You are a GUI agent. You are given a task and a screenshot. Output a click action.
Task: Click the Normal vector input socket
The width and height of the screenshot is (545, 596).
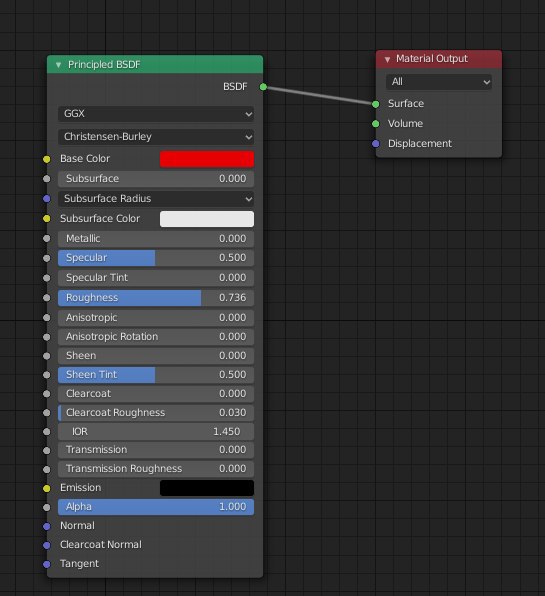click(47, 526)
